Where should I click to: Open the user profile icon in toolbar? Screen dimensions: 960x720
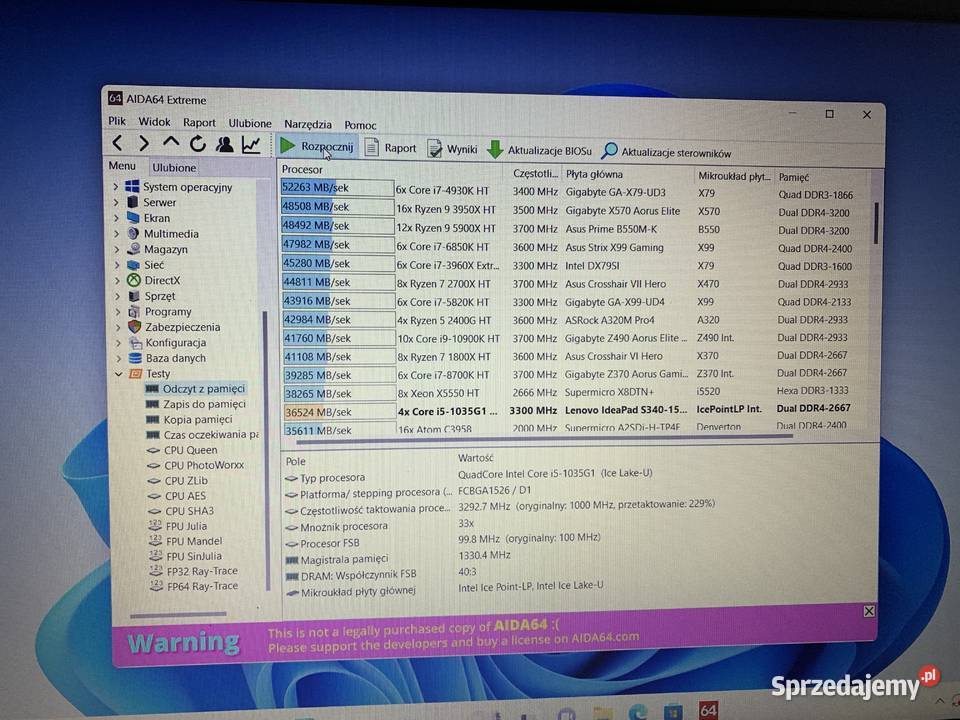(224, 144)
